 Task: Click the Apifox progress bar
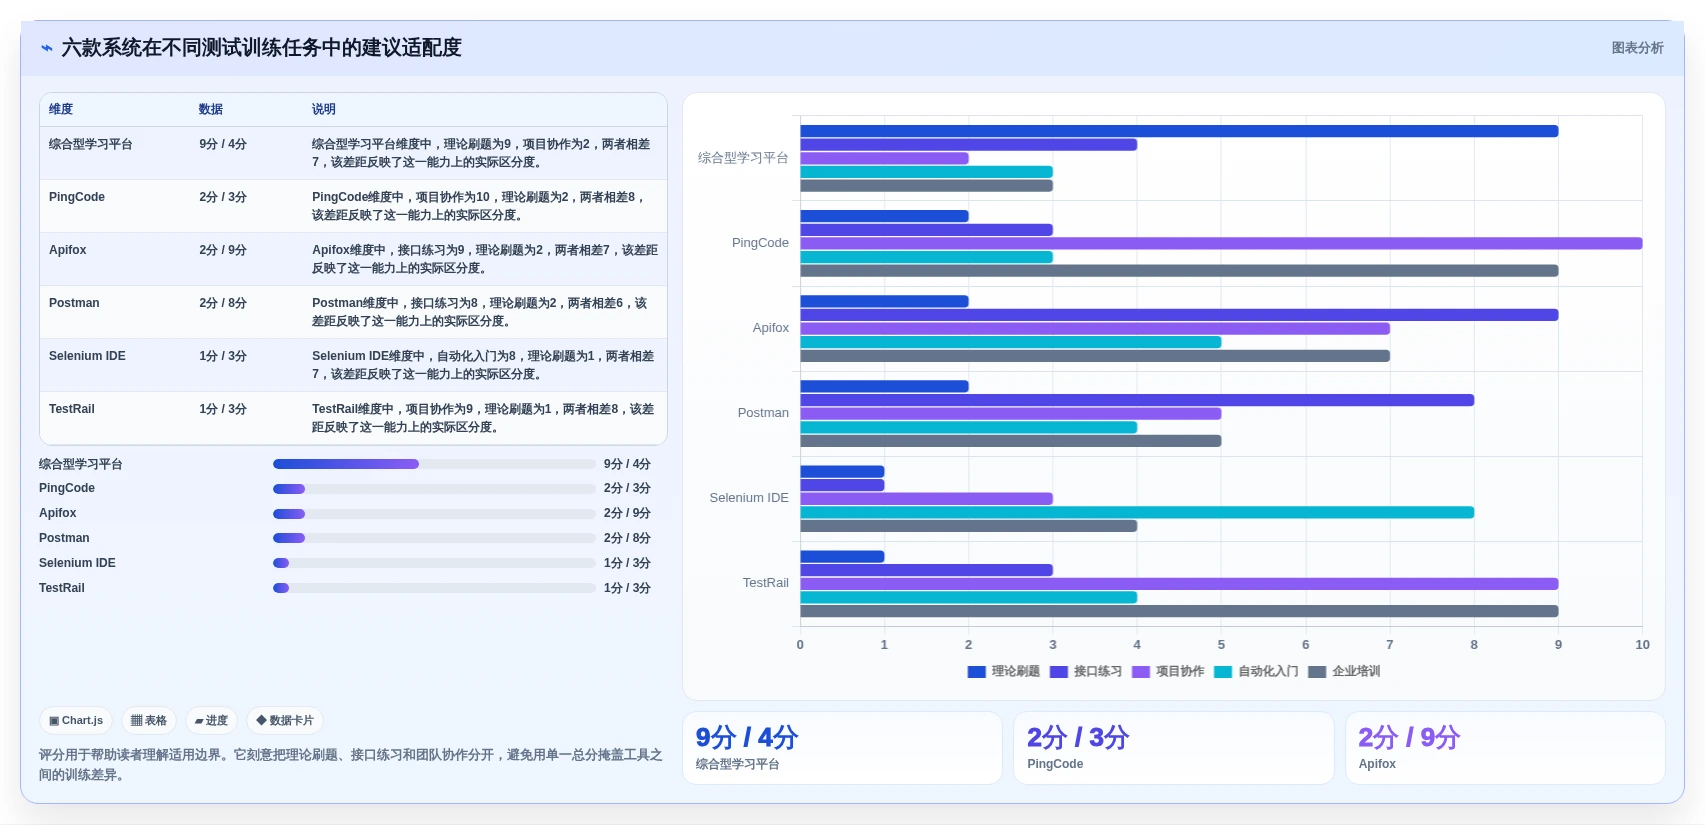coord(434,513)
